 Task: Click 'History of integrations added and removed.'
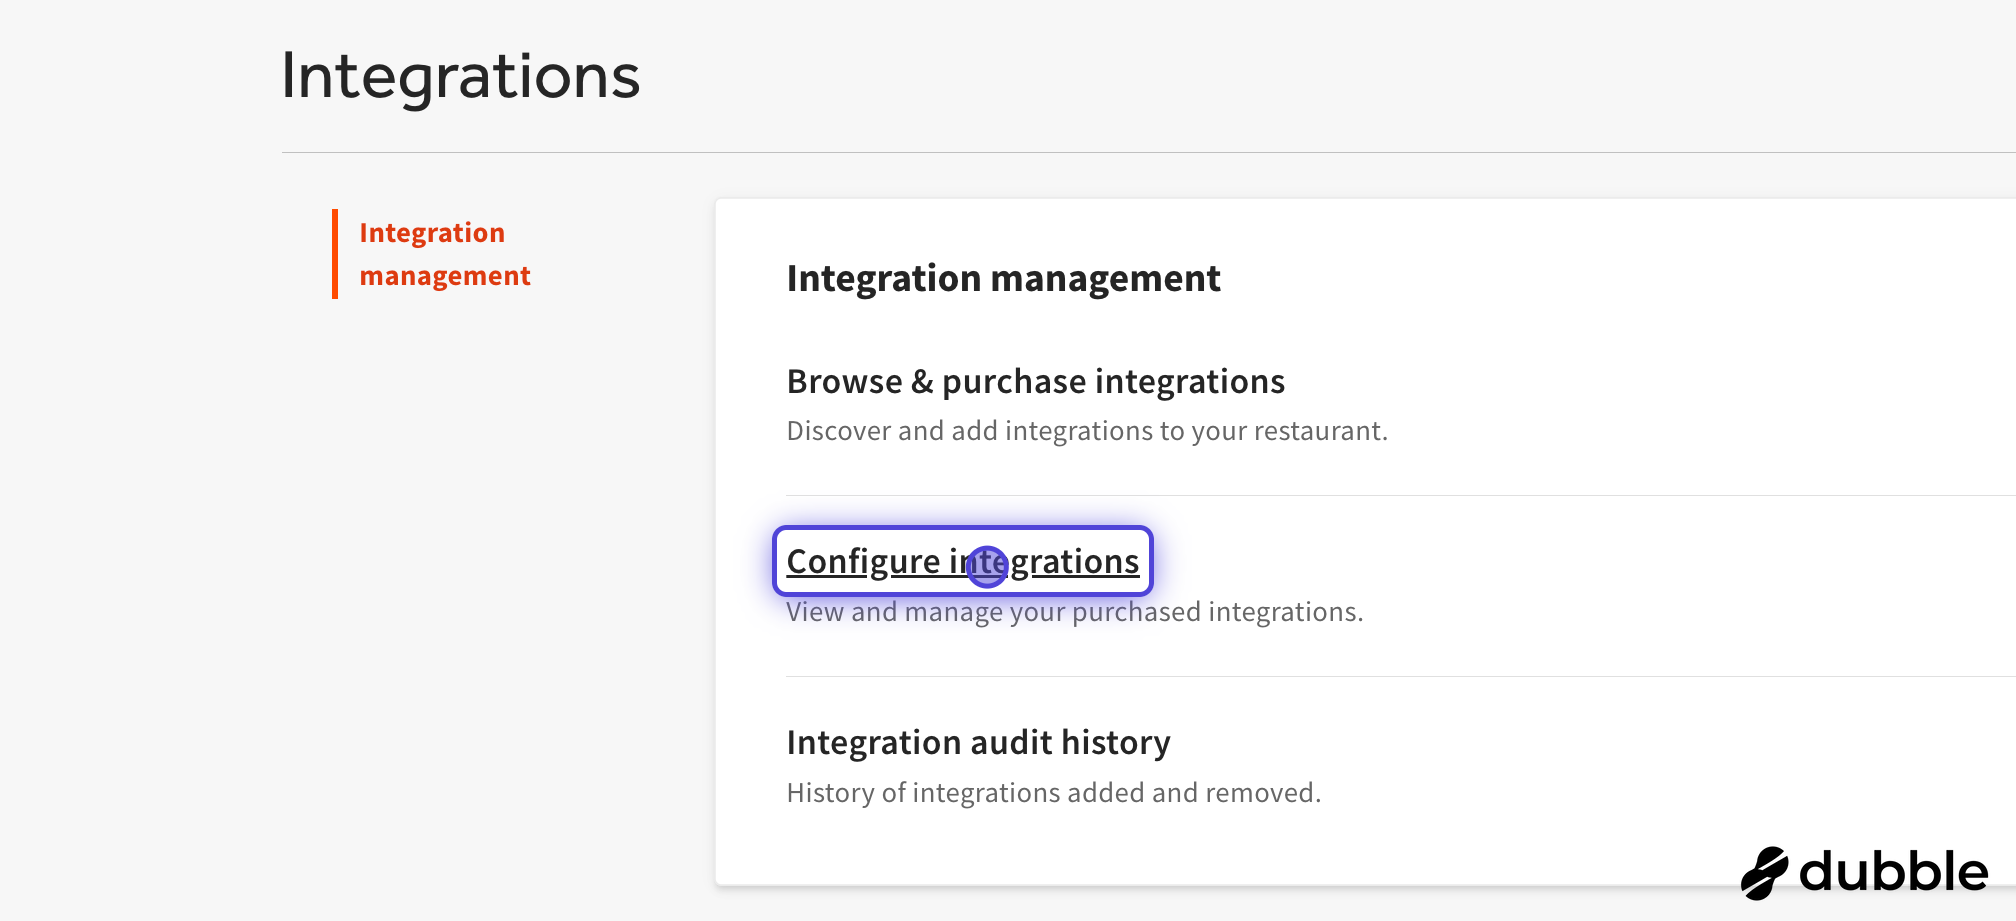(x=1054, y=793)
